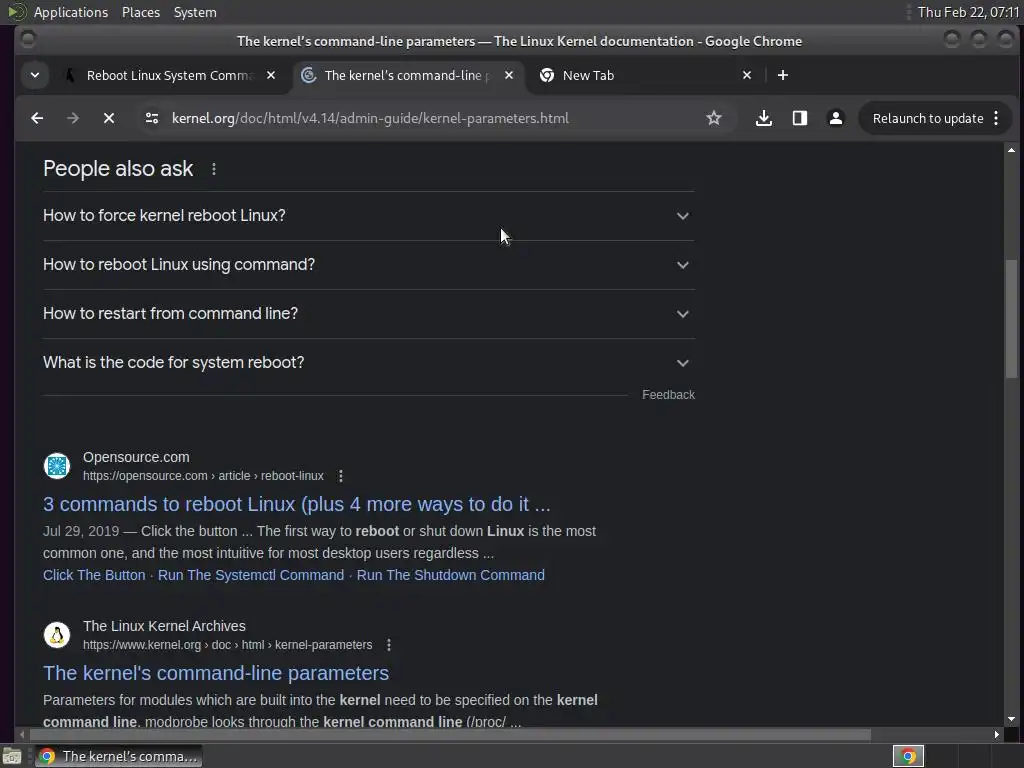
Task: Open 3 commands to reboot Linux link
Action: [296, 504]
